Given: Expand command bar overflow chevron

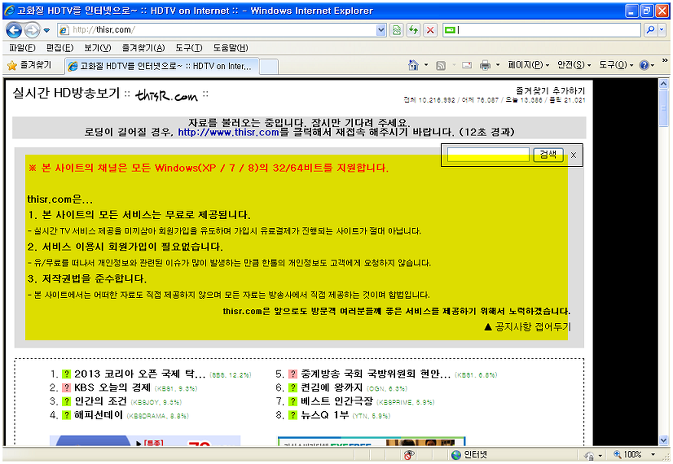Looking at the screenshot, I should pos(665,61).
